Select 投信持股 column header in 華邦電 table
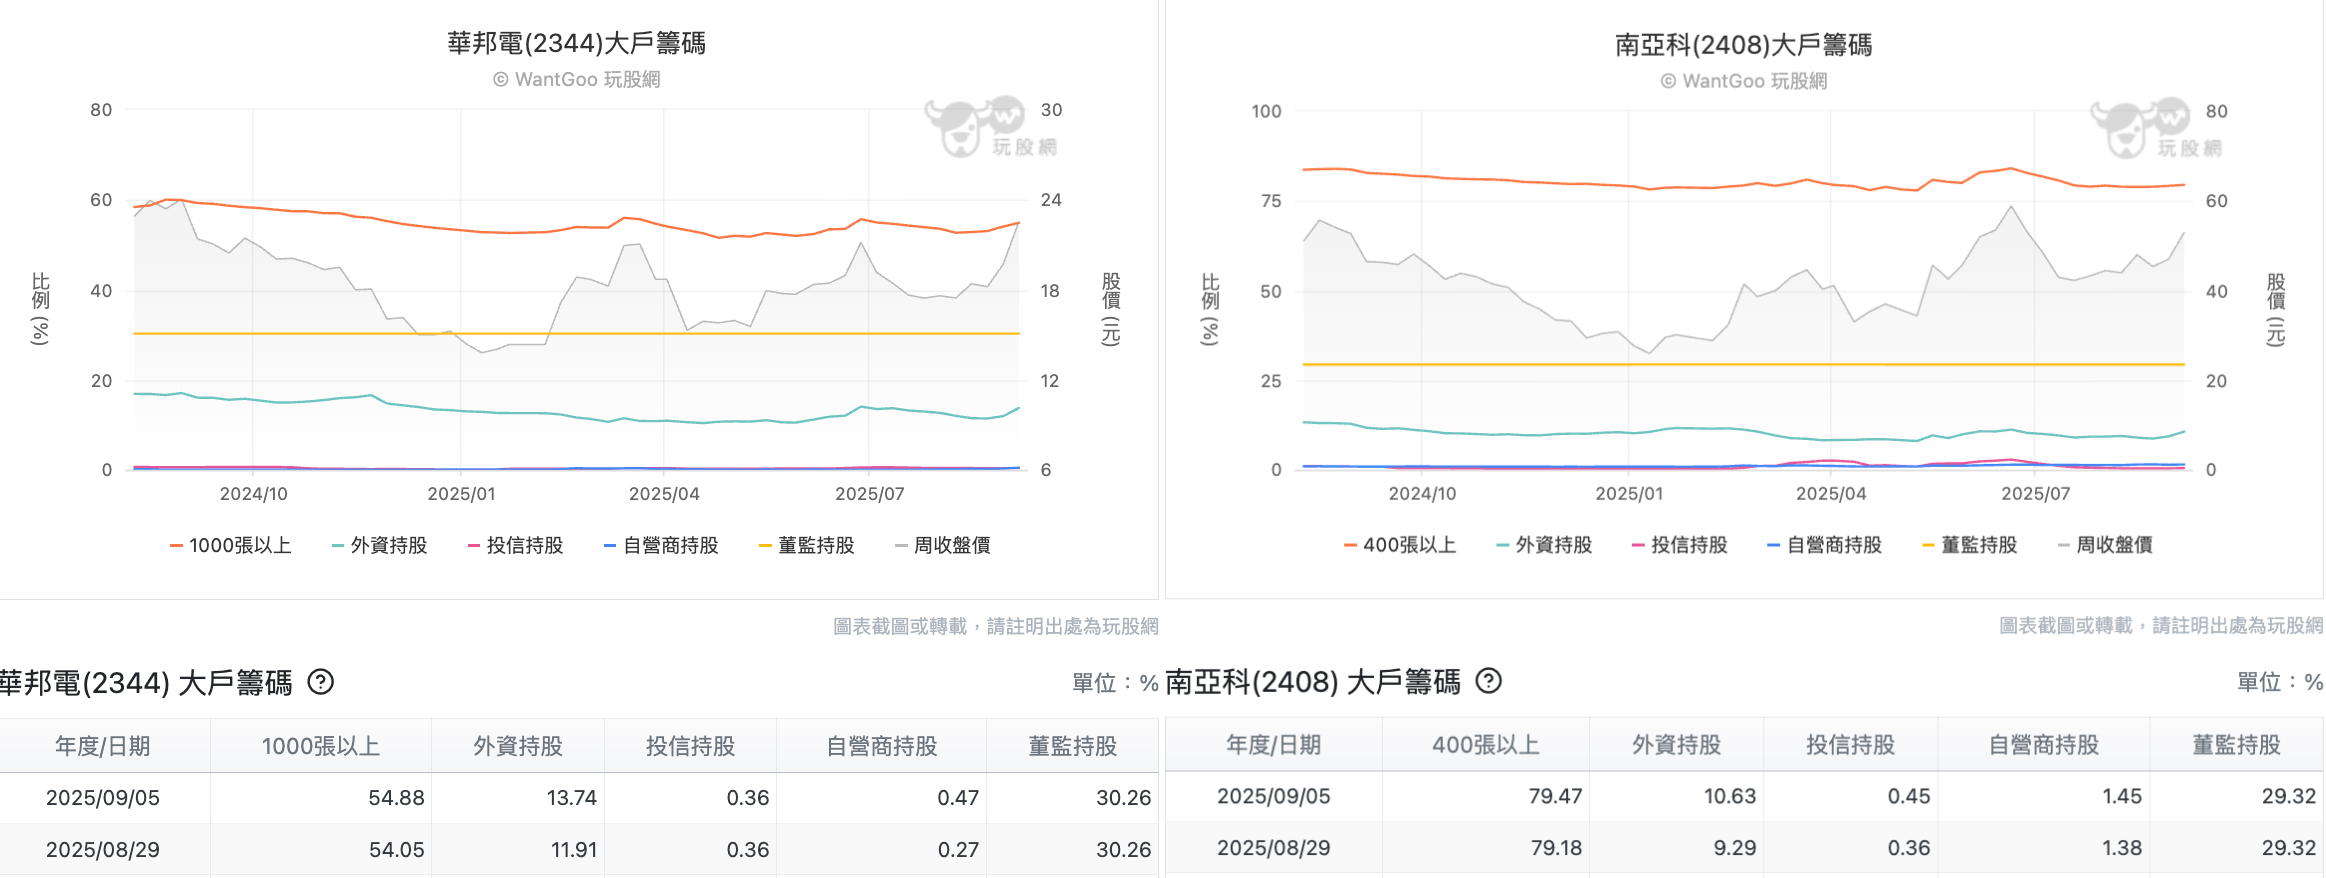 (x=691, y=746)
